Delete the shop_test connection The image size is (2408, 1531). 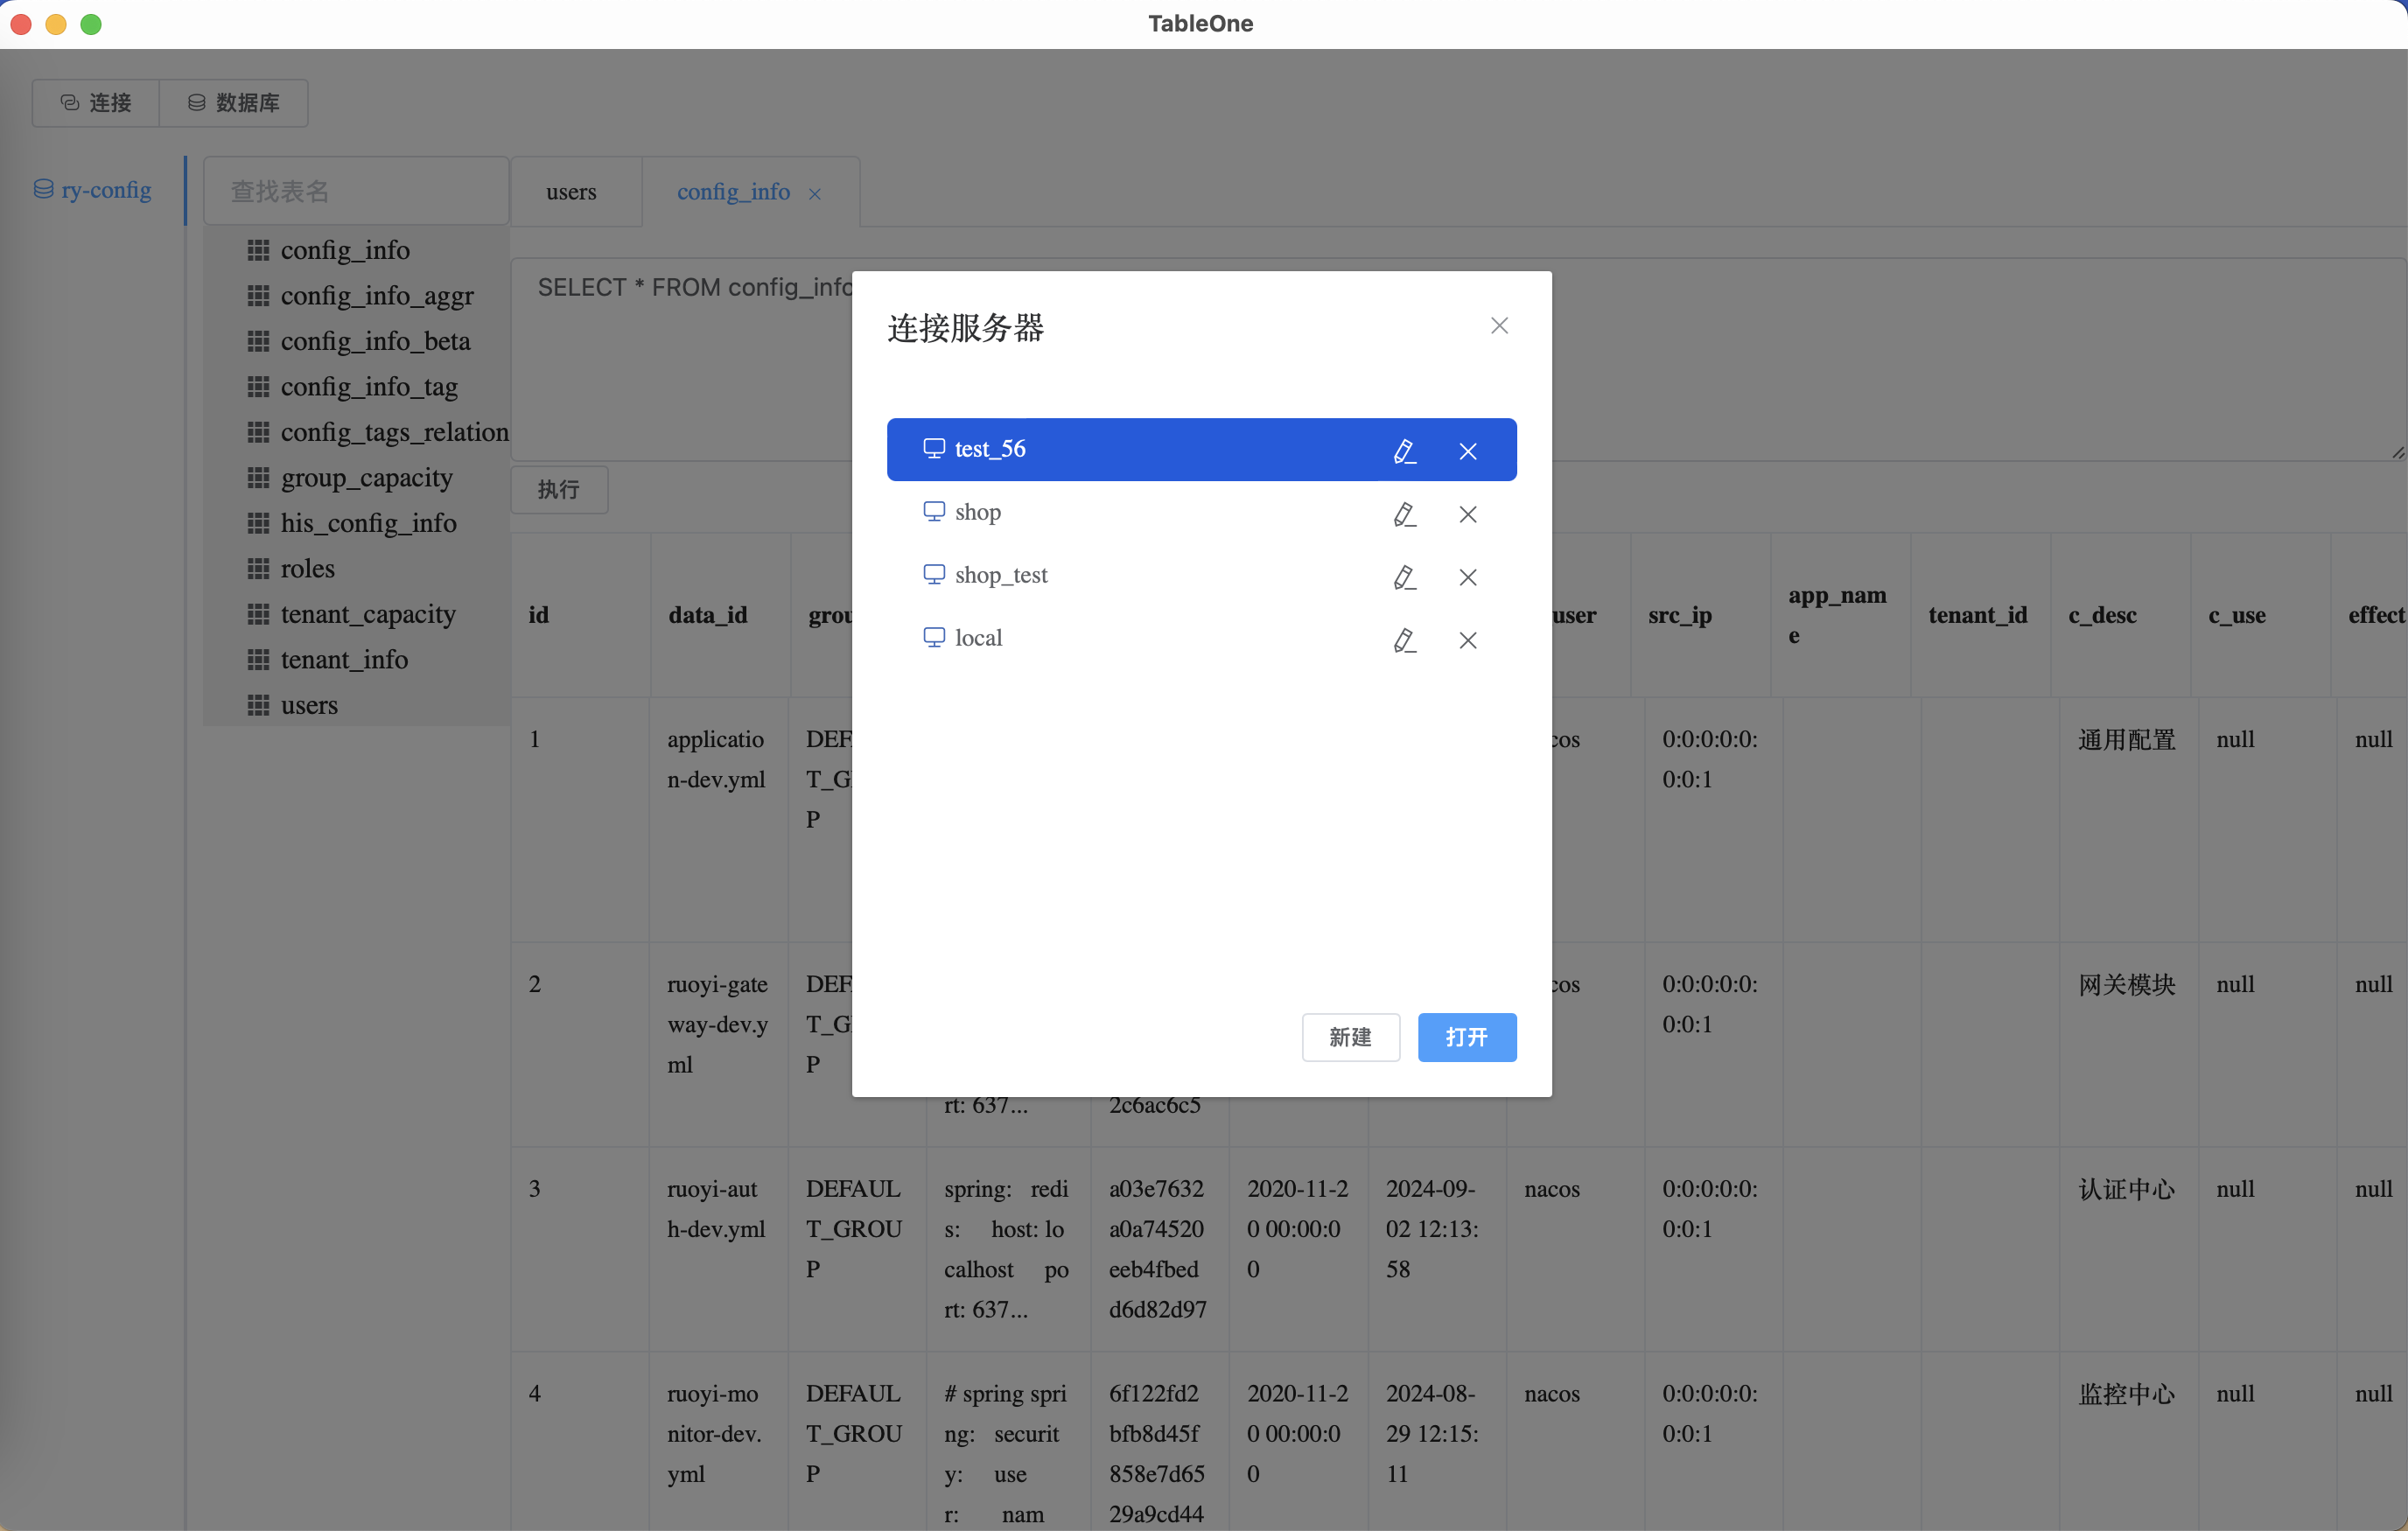click(x=1467, y=577)
